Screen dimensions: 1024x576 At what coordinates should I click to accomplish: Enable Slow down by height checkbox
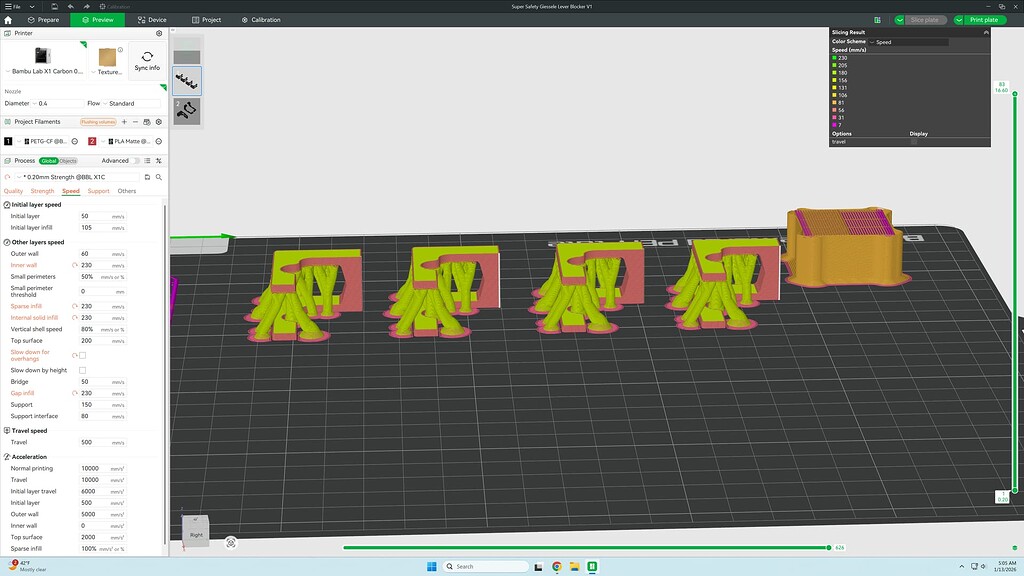tap(82, 370)
